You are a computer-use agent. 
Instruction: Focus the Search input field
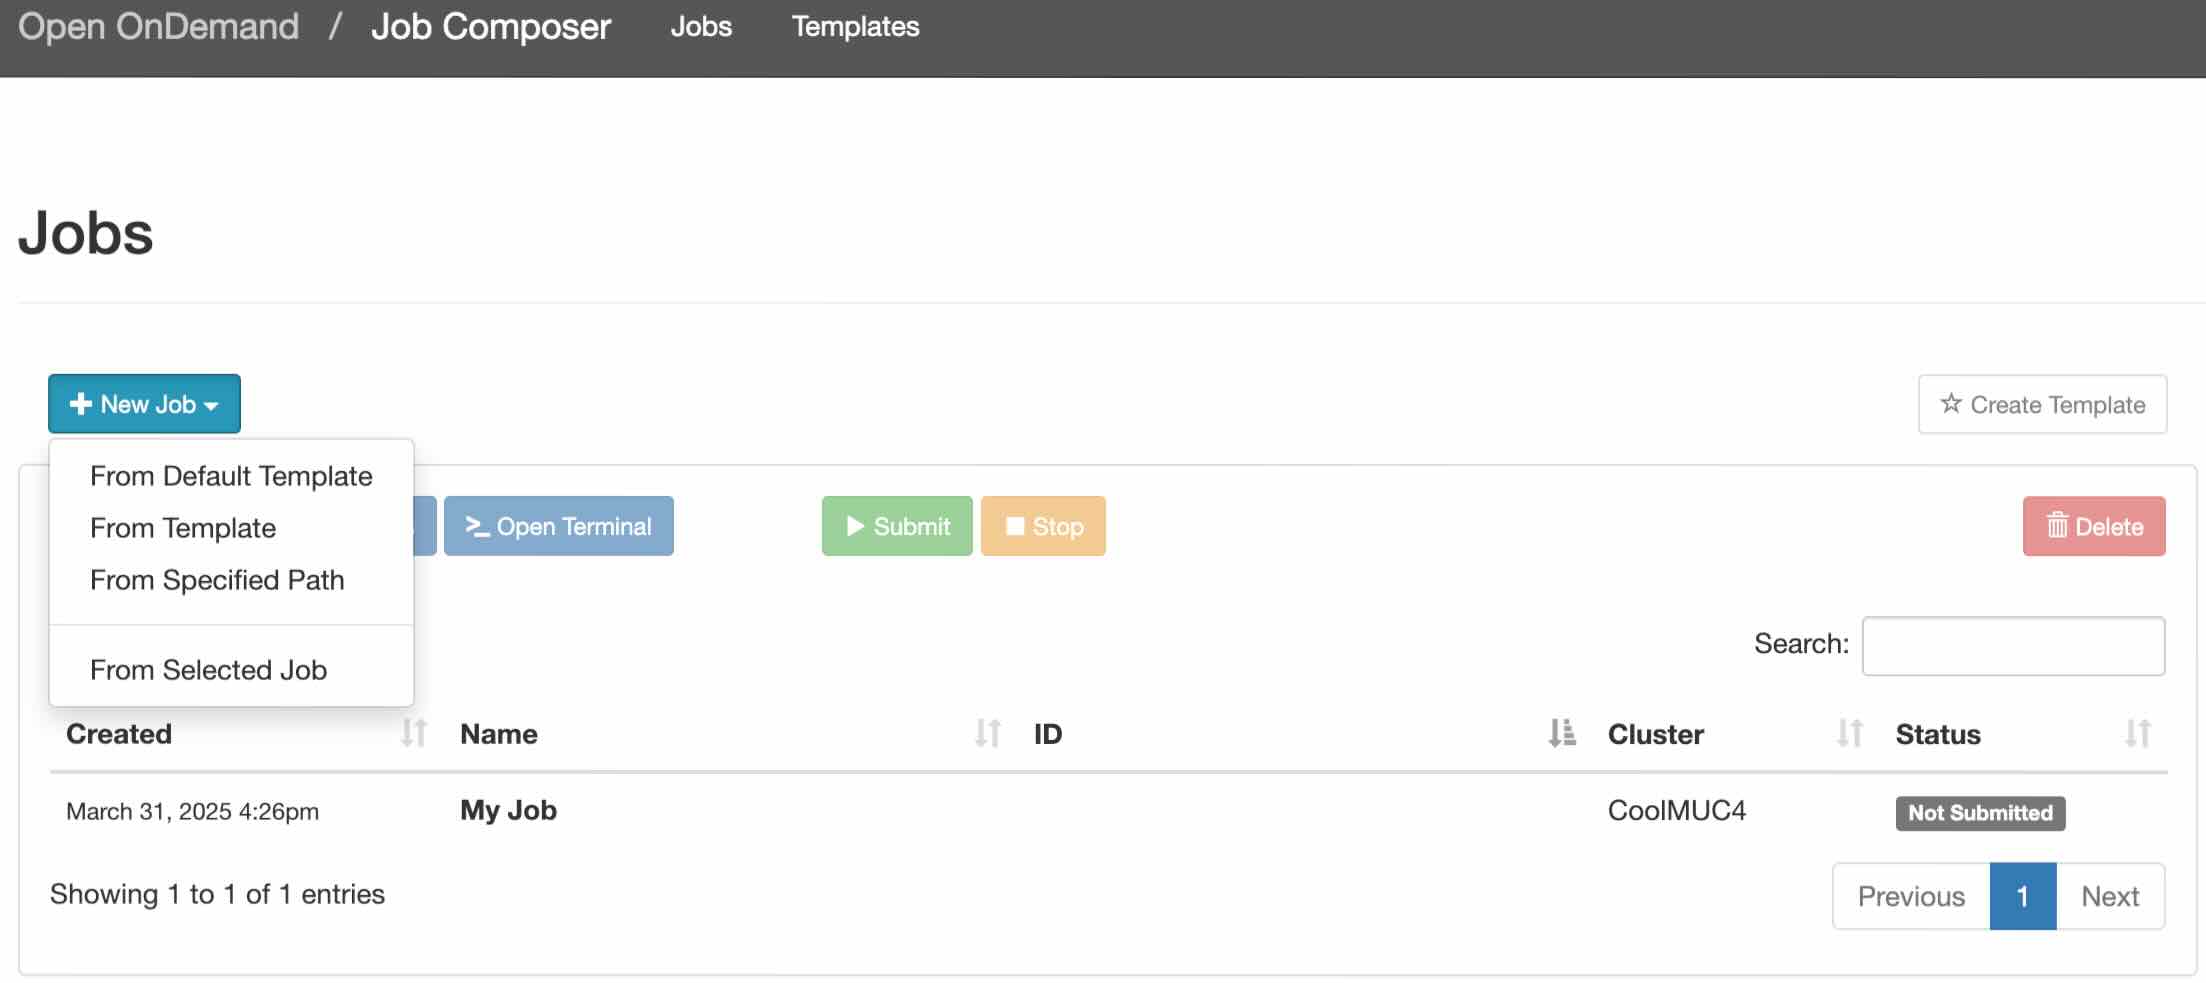point(2013,646)
